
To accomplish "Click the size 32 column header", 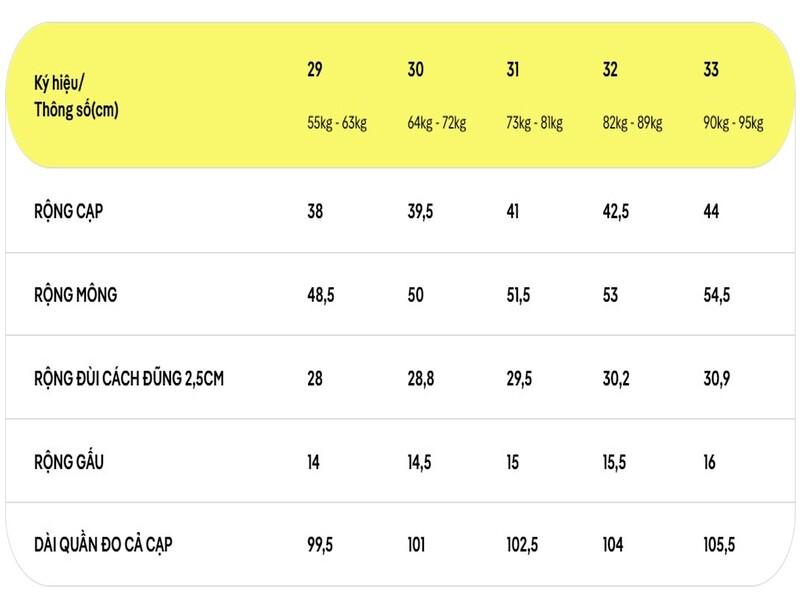I will pos(610,70).
